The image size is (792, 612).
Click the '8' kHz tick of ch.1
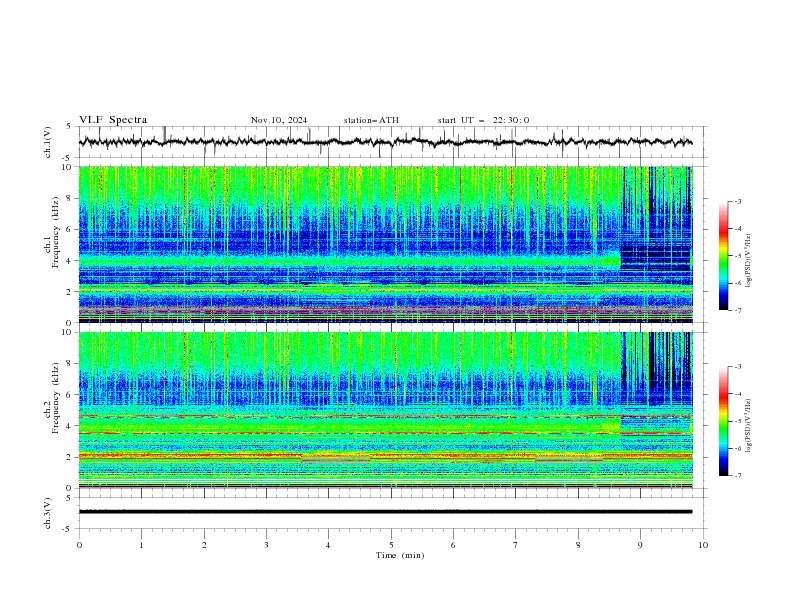[72, 198]
